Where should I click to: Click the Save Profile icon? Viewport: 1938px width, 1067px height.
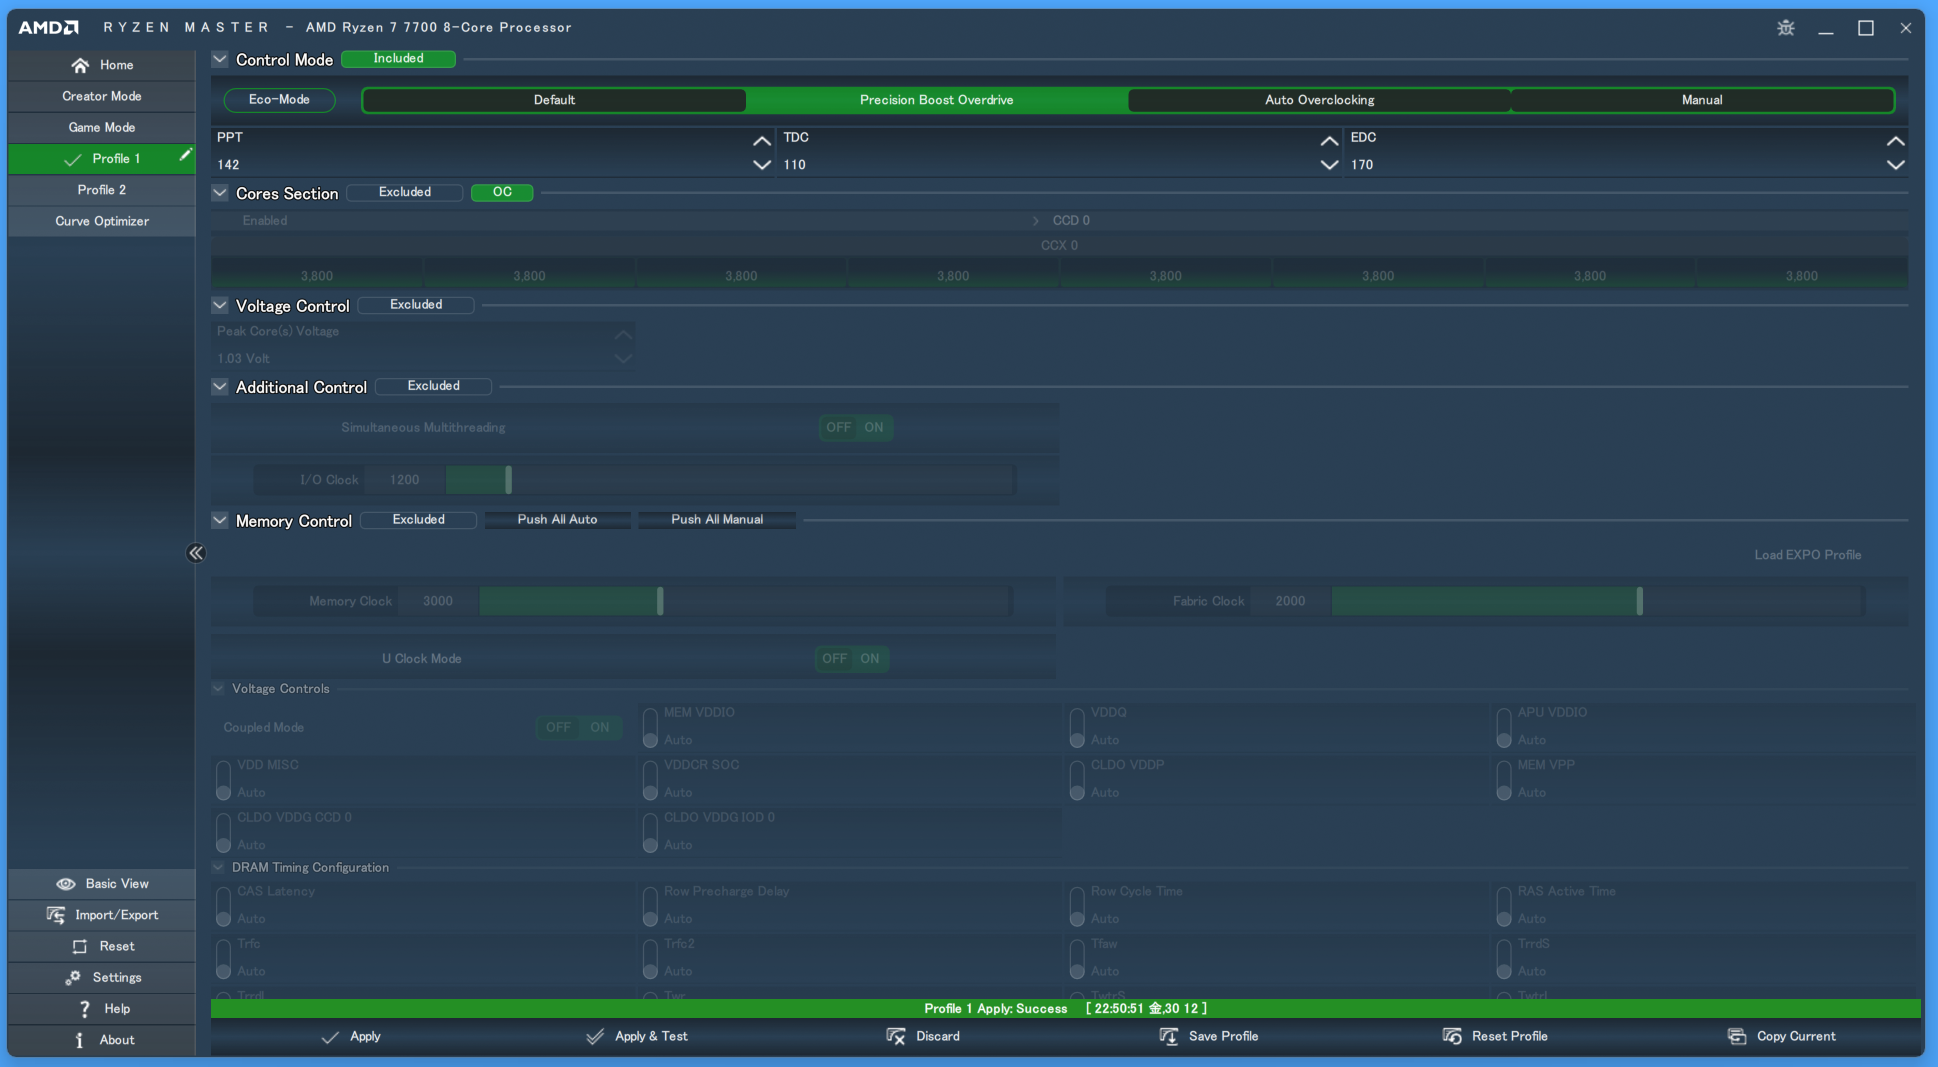[x=1169, y=1037]
